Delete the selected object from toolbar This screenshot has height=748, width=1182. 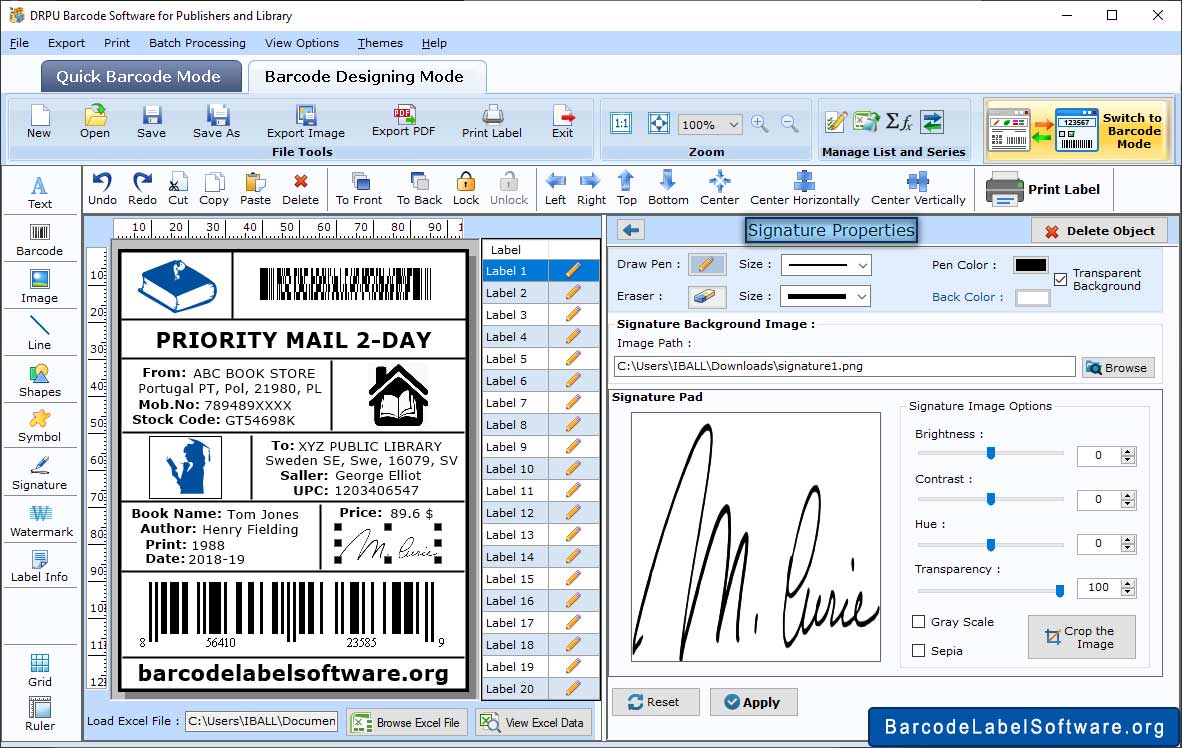pos(301,189)
